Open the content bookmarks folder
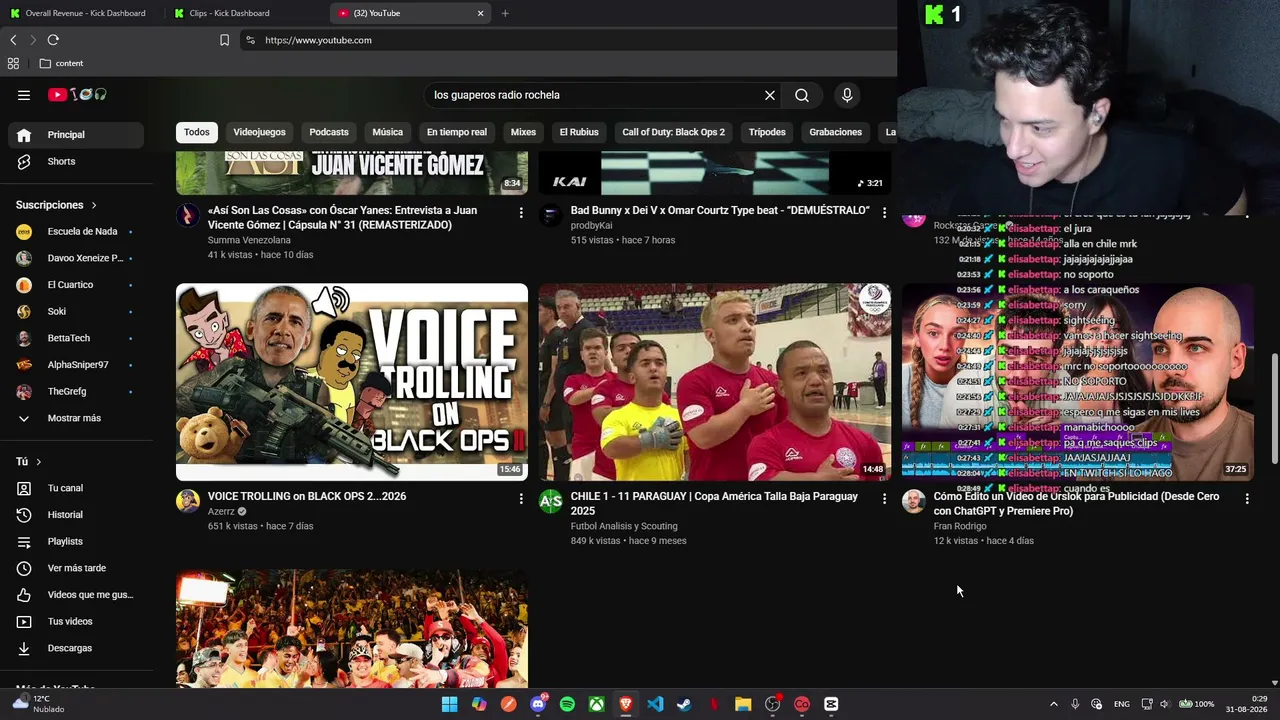The height and width of the screenshot is (720, 1280). click(x=61, y=63)
